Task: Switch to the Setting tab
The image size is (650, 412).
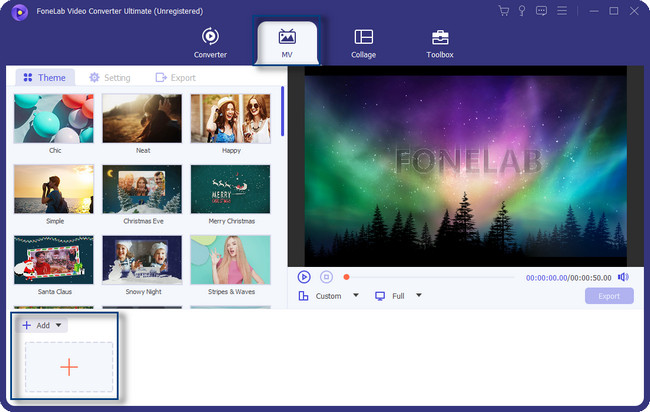Action: pyautogui.click(x=110, y=77)
